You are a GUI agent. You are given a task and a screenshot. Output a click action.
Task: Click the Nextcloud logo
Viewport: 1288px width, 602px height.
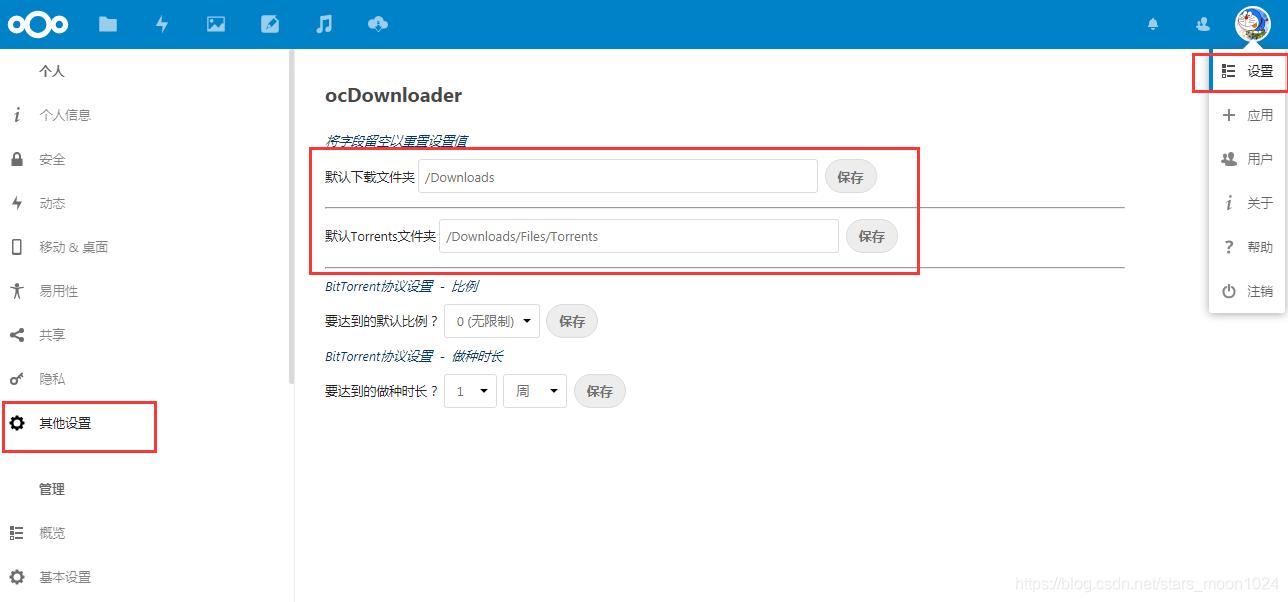[38, 23]
